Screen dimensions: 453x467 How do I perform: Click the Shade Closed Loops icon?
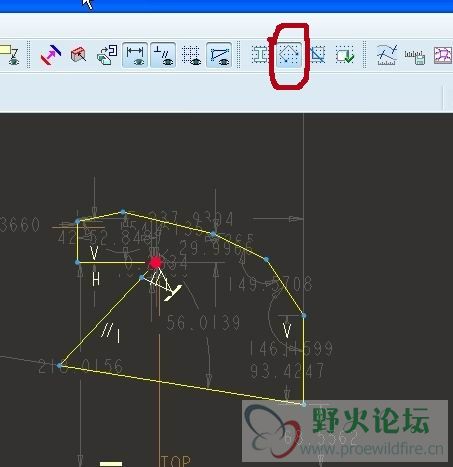coord(260,55)
